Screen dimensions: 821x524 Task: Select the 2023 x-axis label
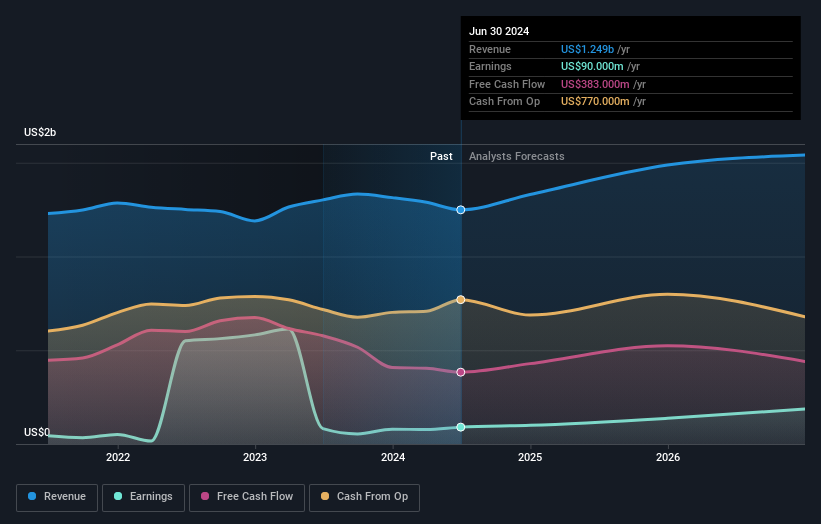point(255,457)
